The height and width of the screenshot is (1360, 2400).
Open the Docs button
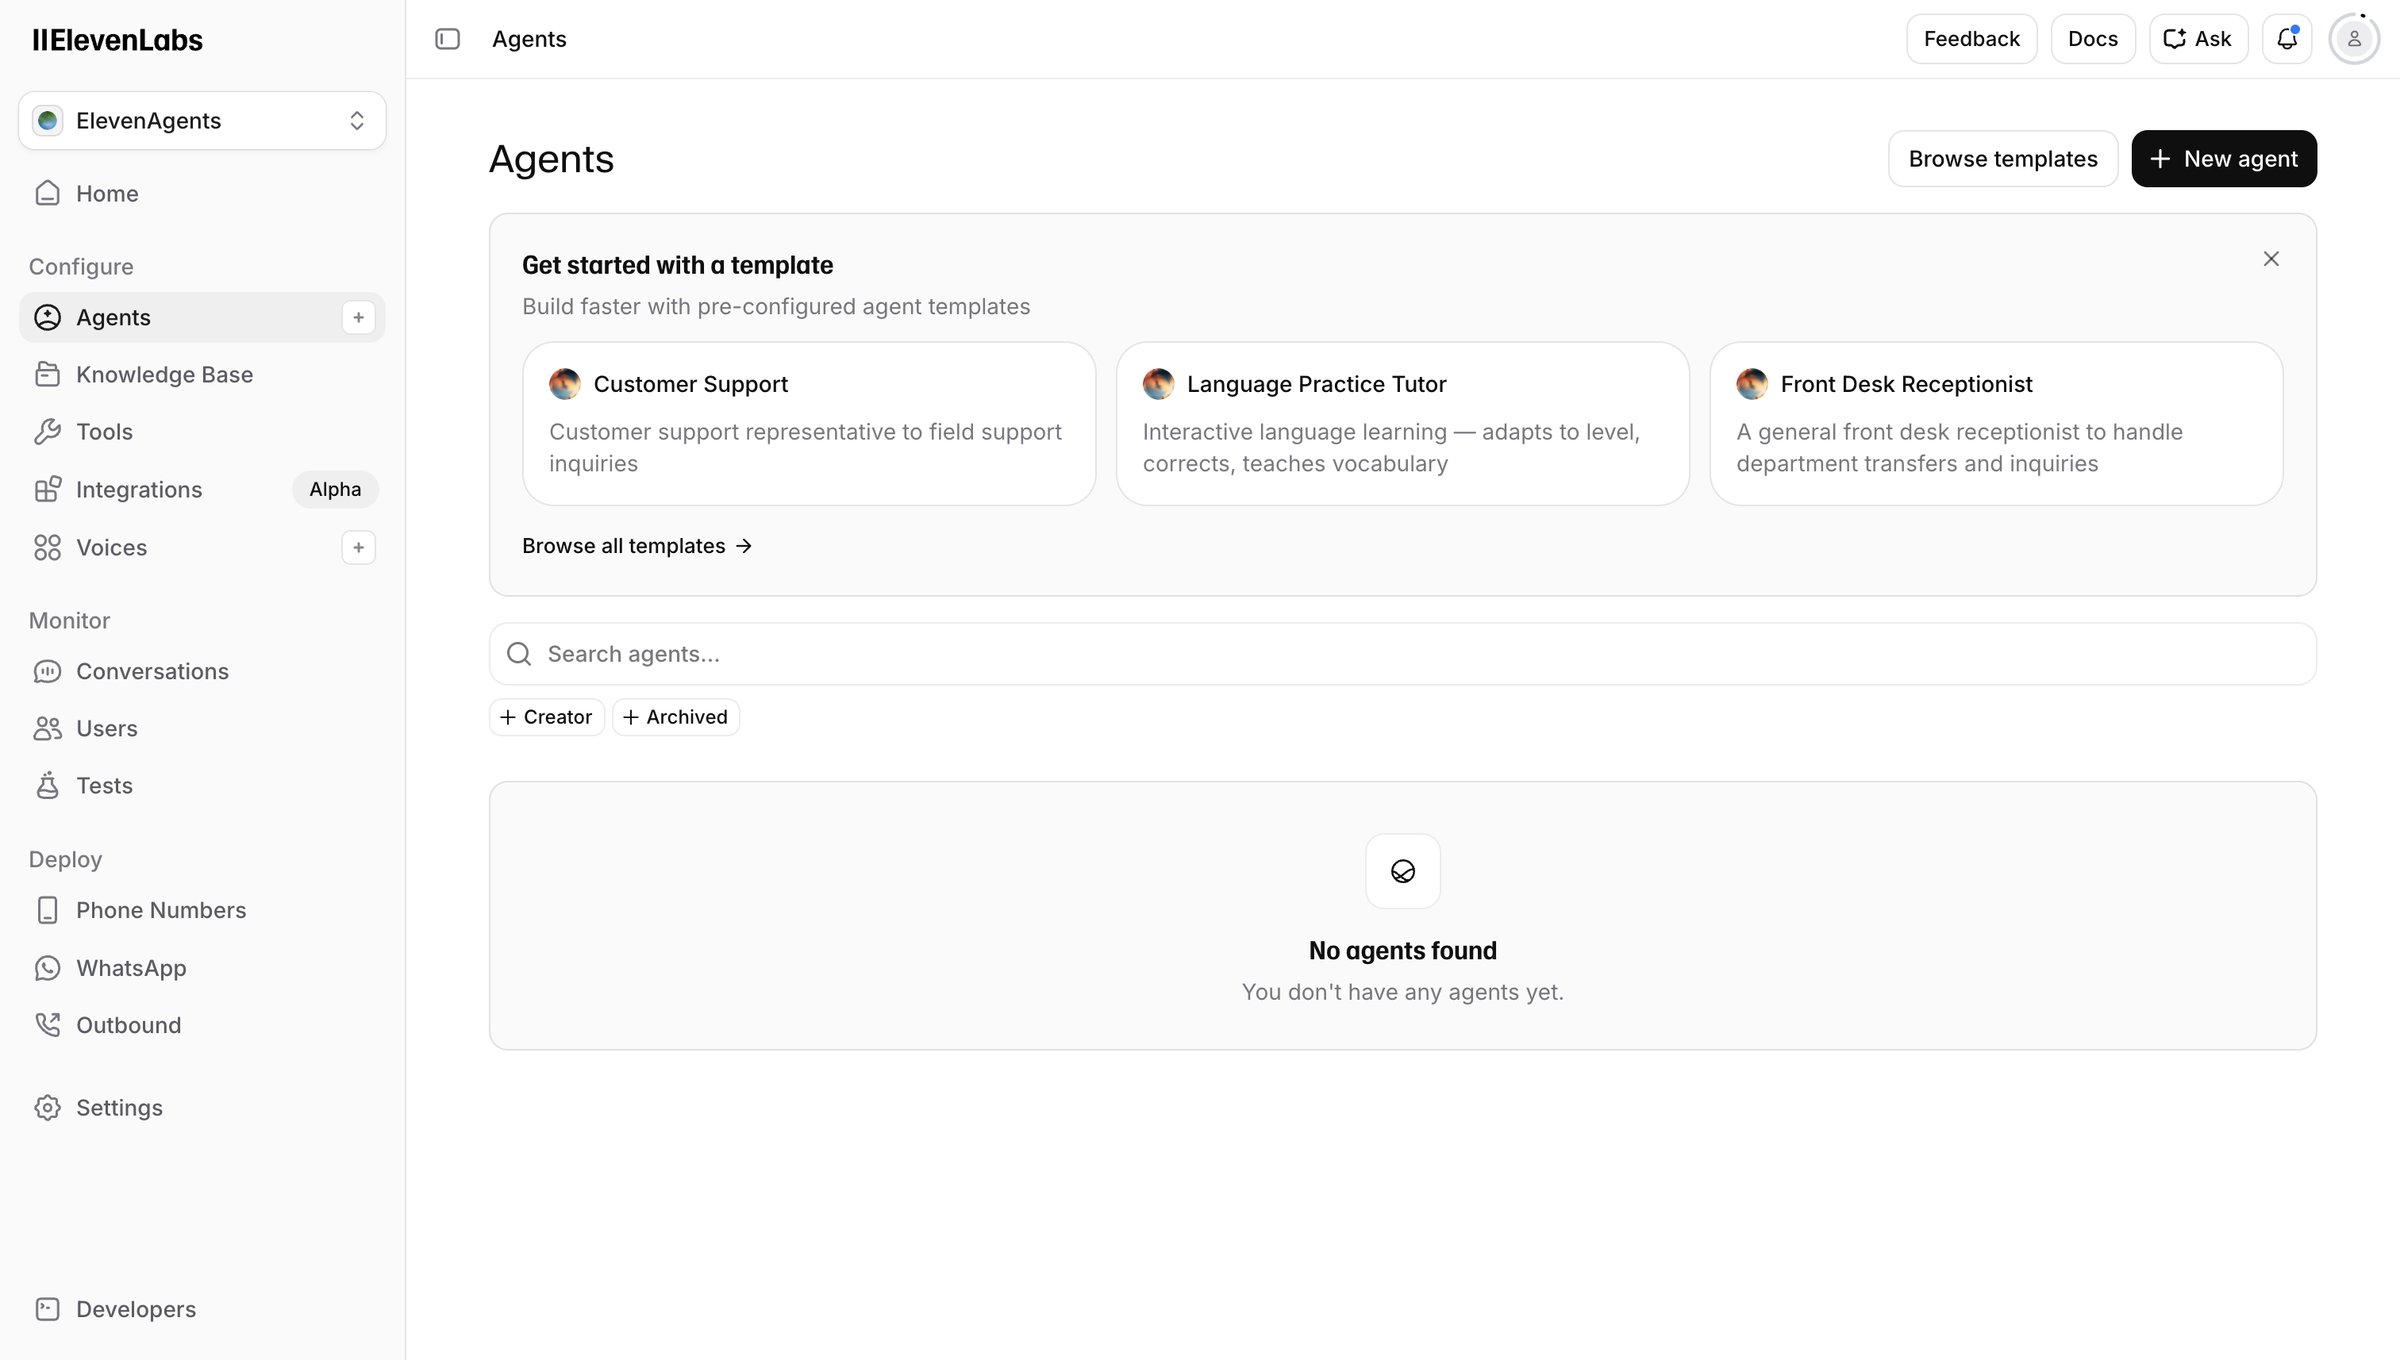point(2093,39)
